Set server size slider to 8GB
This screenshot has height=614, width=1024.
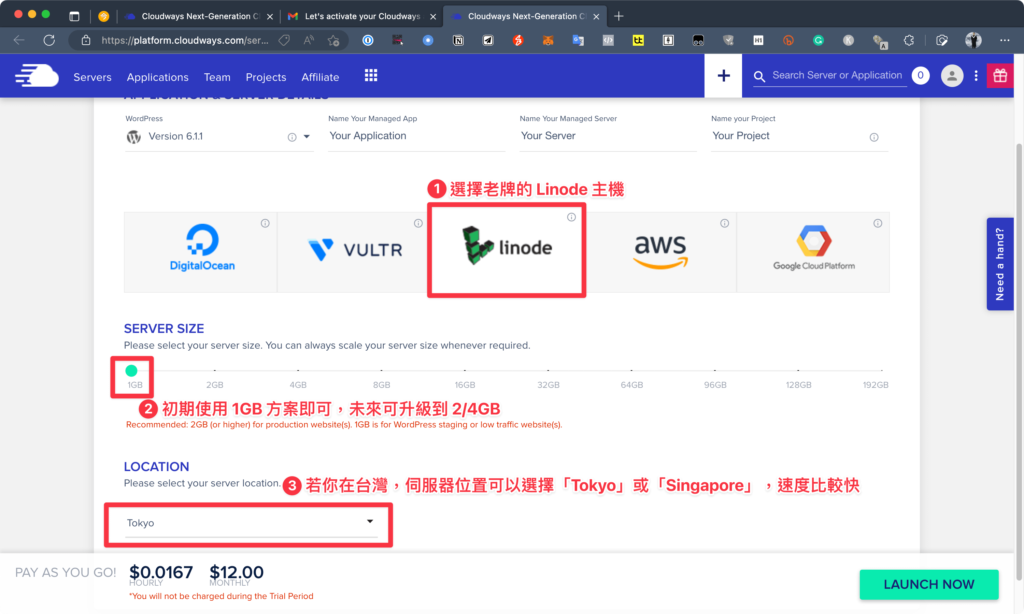coord(381,371)
